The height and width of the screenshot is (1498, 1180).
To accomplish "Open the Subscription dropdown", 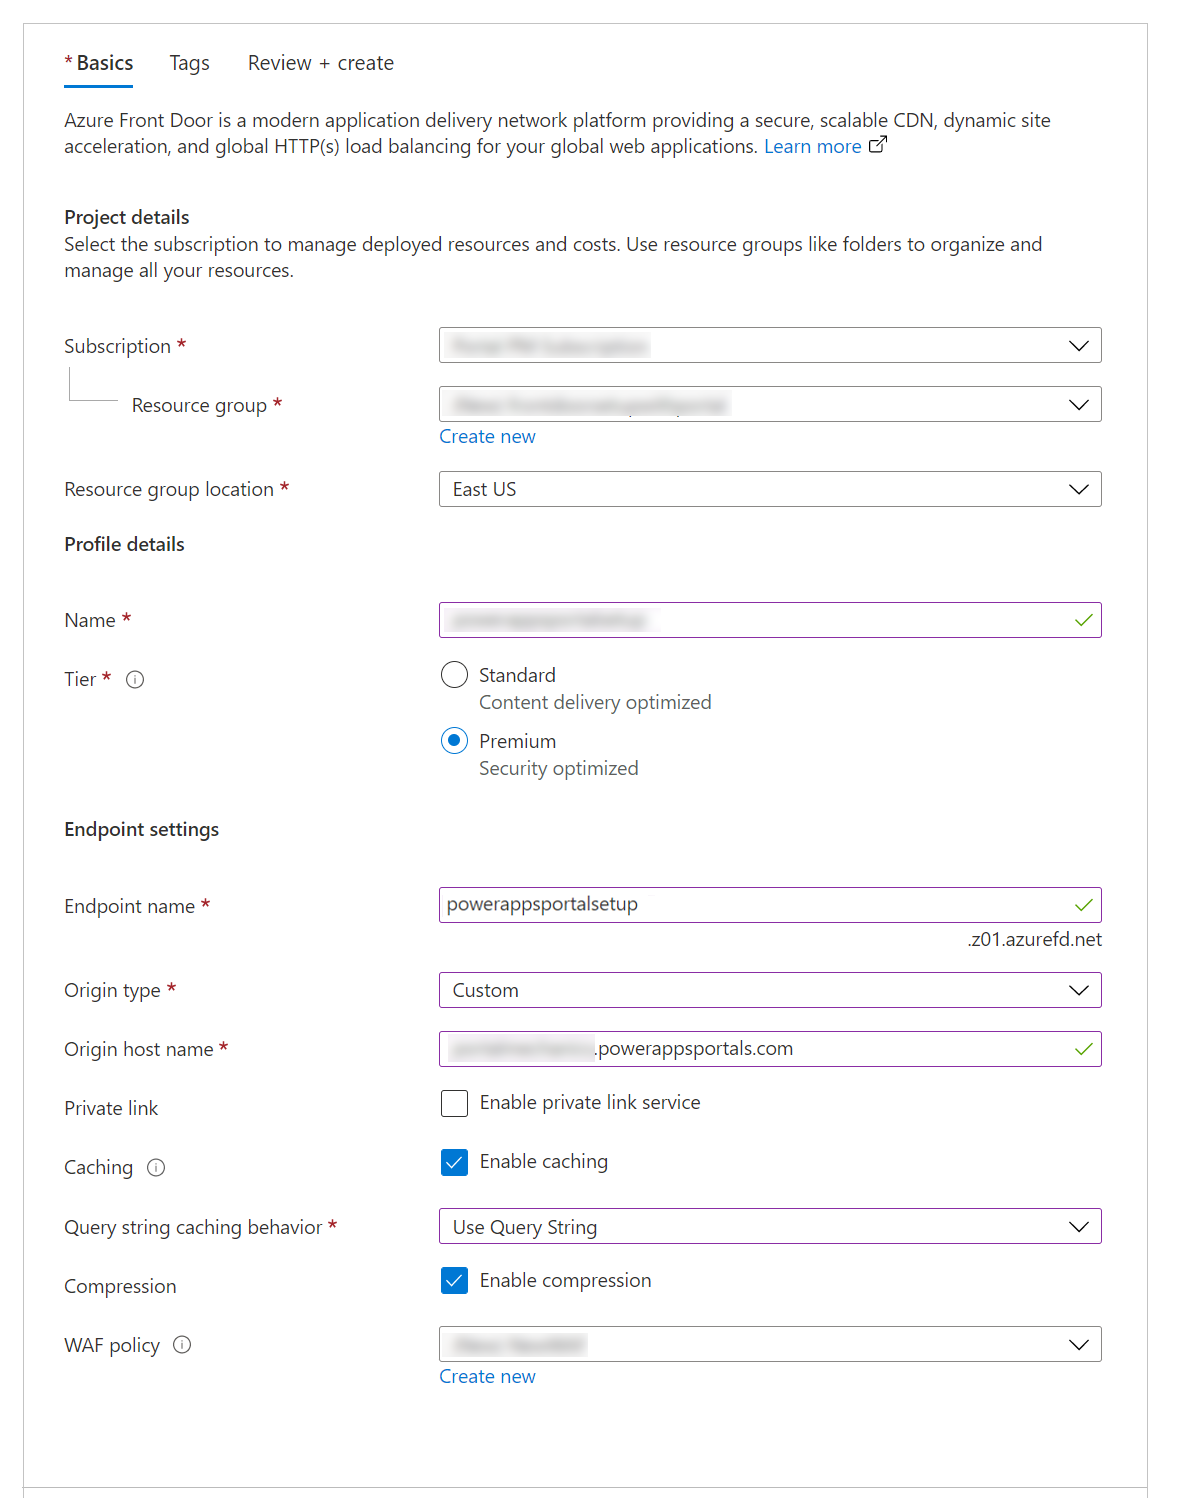I will click(x=1078, y=345).
